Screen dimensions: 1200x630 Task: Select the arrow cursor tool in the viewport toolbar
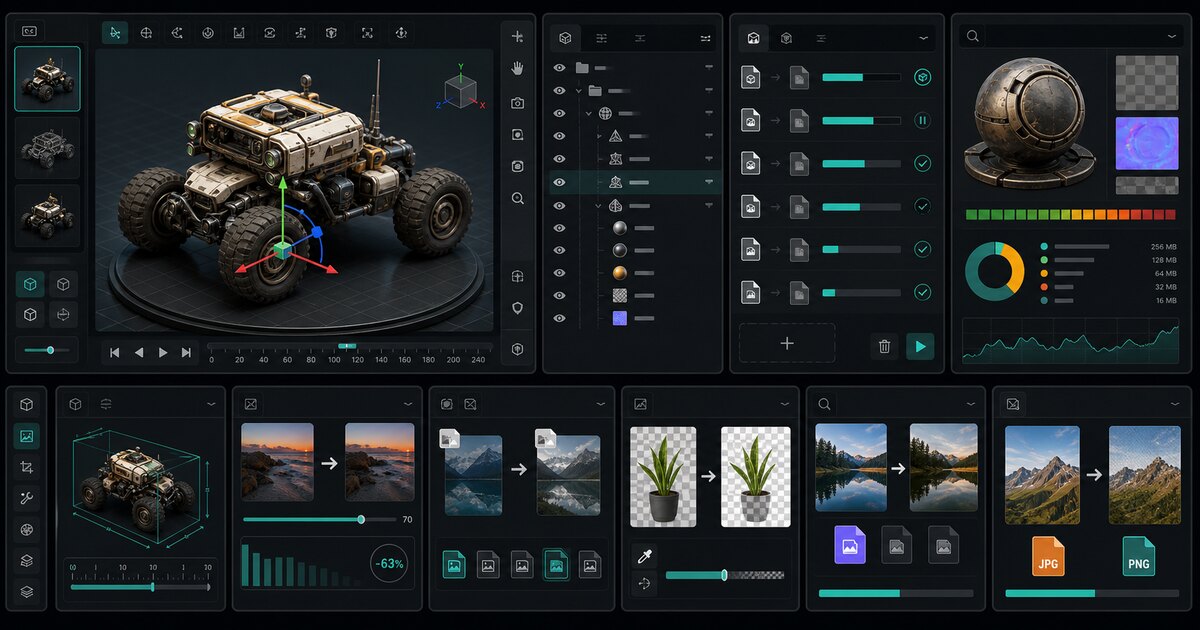115,33
